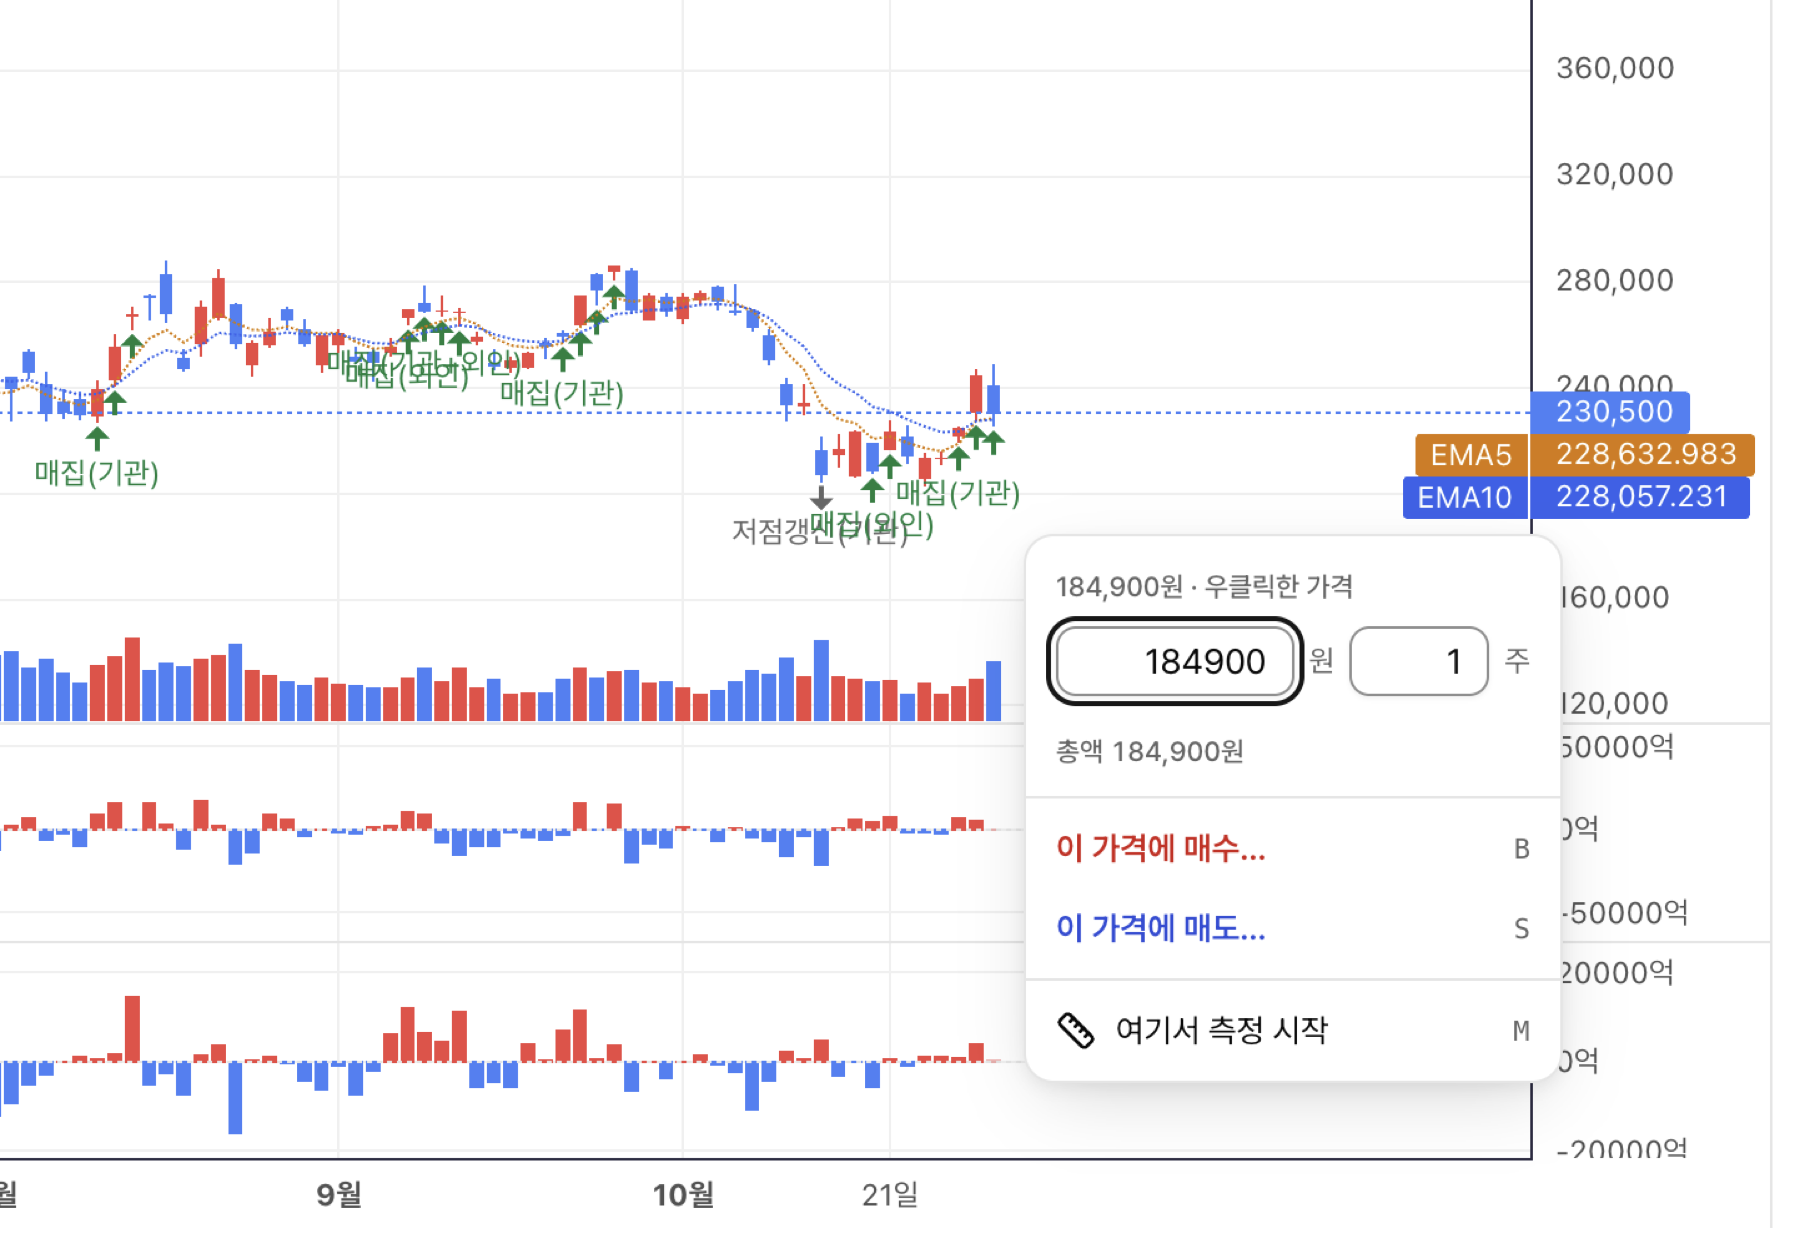The image size is (1800, 1255).
Task: Click the ruler icon in the context menu
Action: tap(1076, 1030)
